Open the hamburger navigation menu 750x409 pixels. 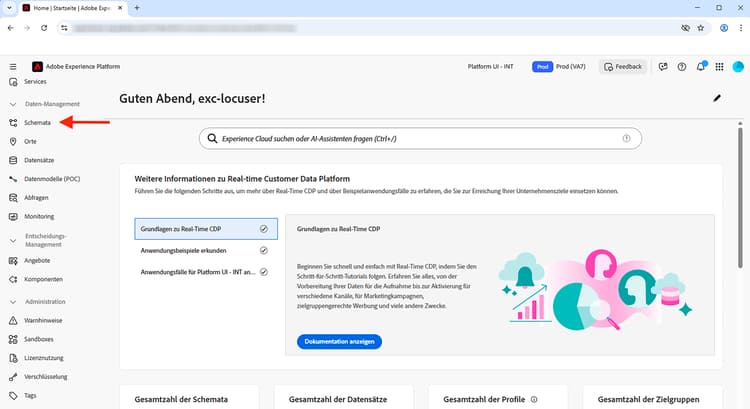click(x=13, y=66)
